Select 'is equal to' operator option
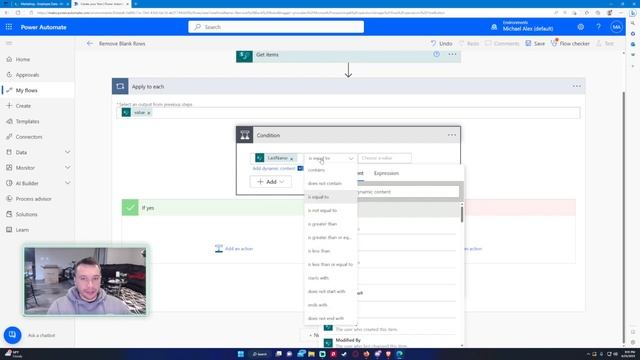 (331, 197)
